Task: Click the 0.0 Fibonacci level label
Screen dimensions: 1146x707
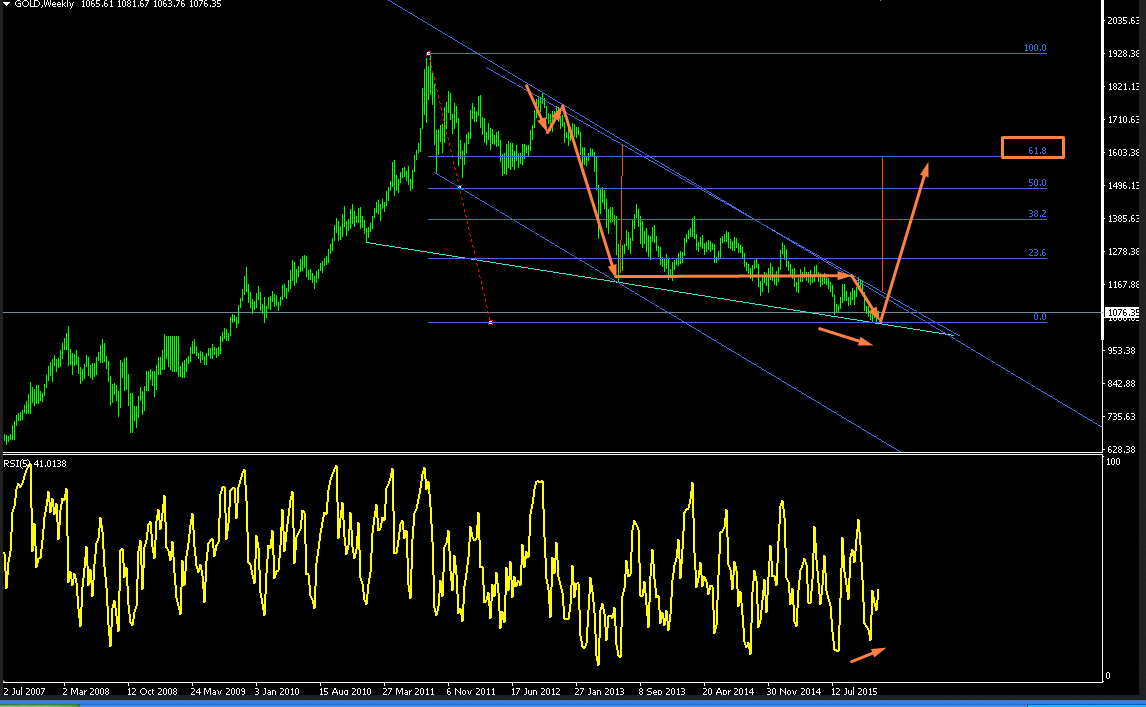Action: point(1040,317)
